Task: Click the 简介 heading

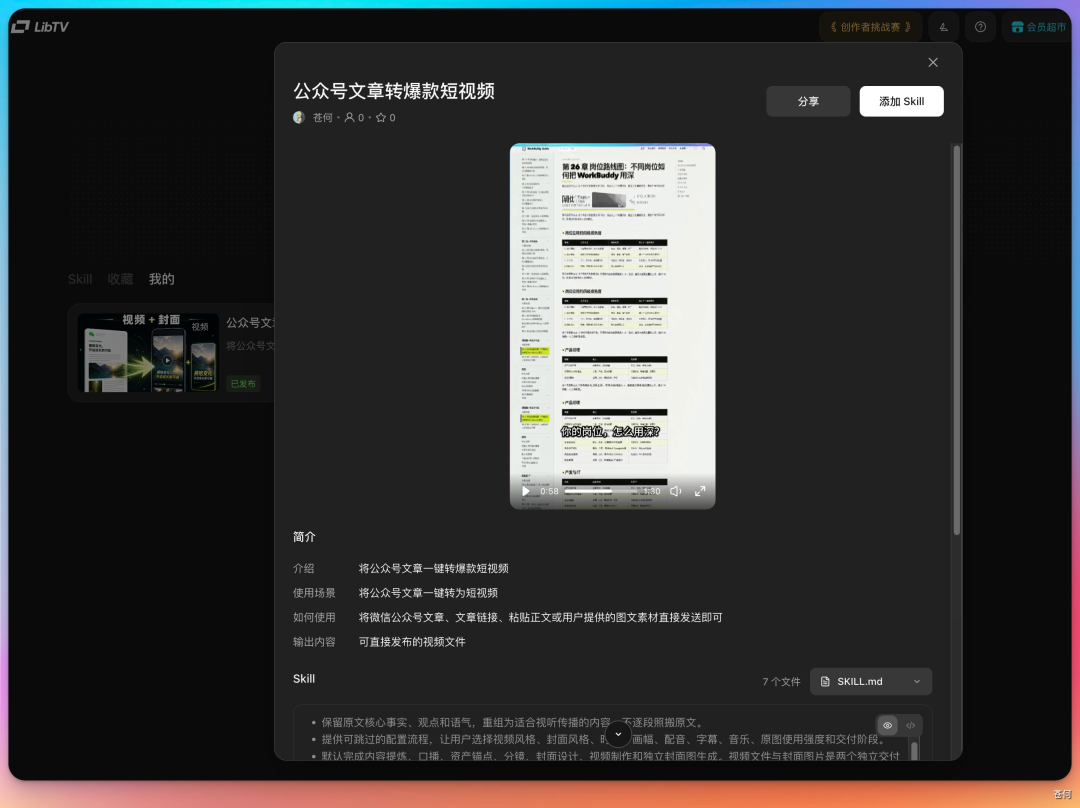Action: click(304, 537)
